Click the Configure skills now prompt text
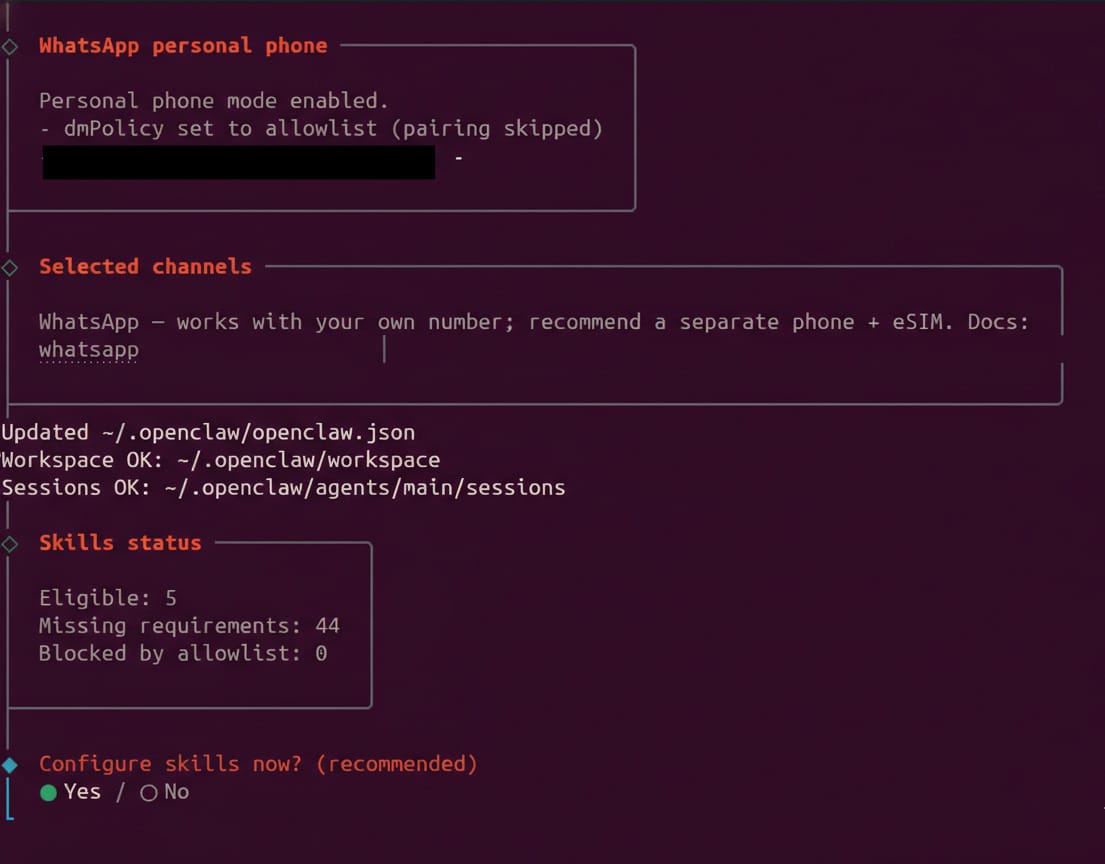 pos(258,764)
